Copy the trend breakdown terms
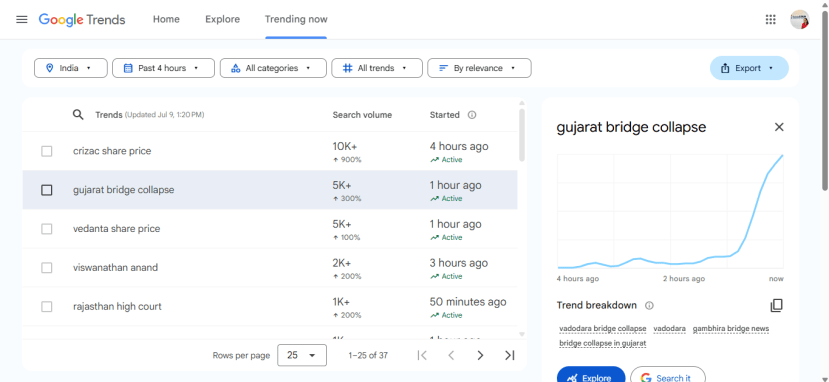 776,305
